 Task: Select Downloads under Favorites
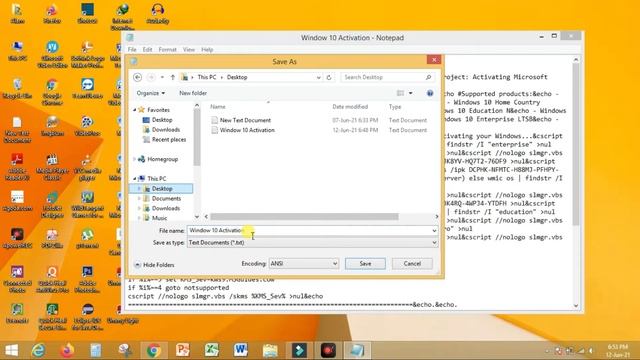coord(166,130)
